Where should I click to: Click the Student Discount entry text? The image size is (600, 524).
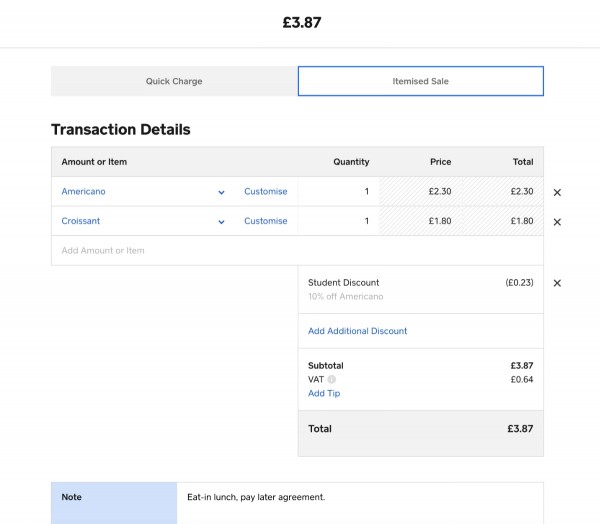point(344,283)
